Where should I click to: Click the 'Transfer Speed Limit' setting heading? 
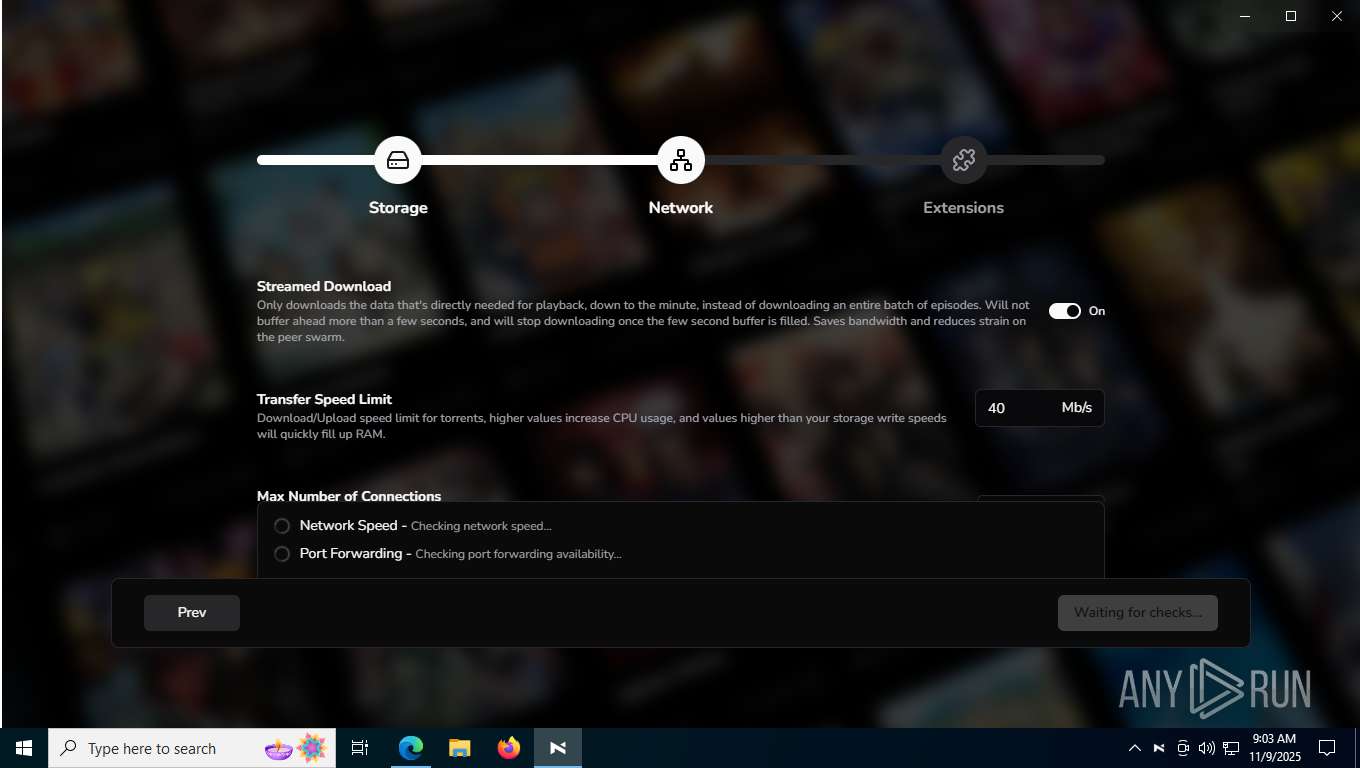click(324, 399)
